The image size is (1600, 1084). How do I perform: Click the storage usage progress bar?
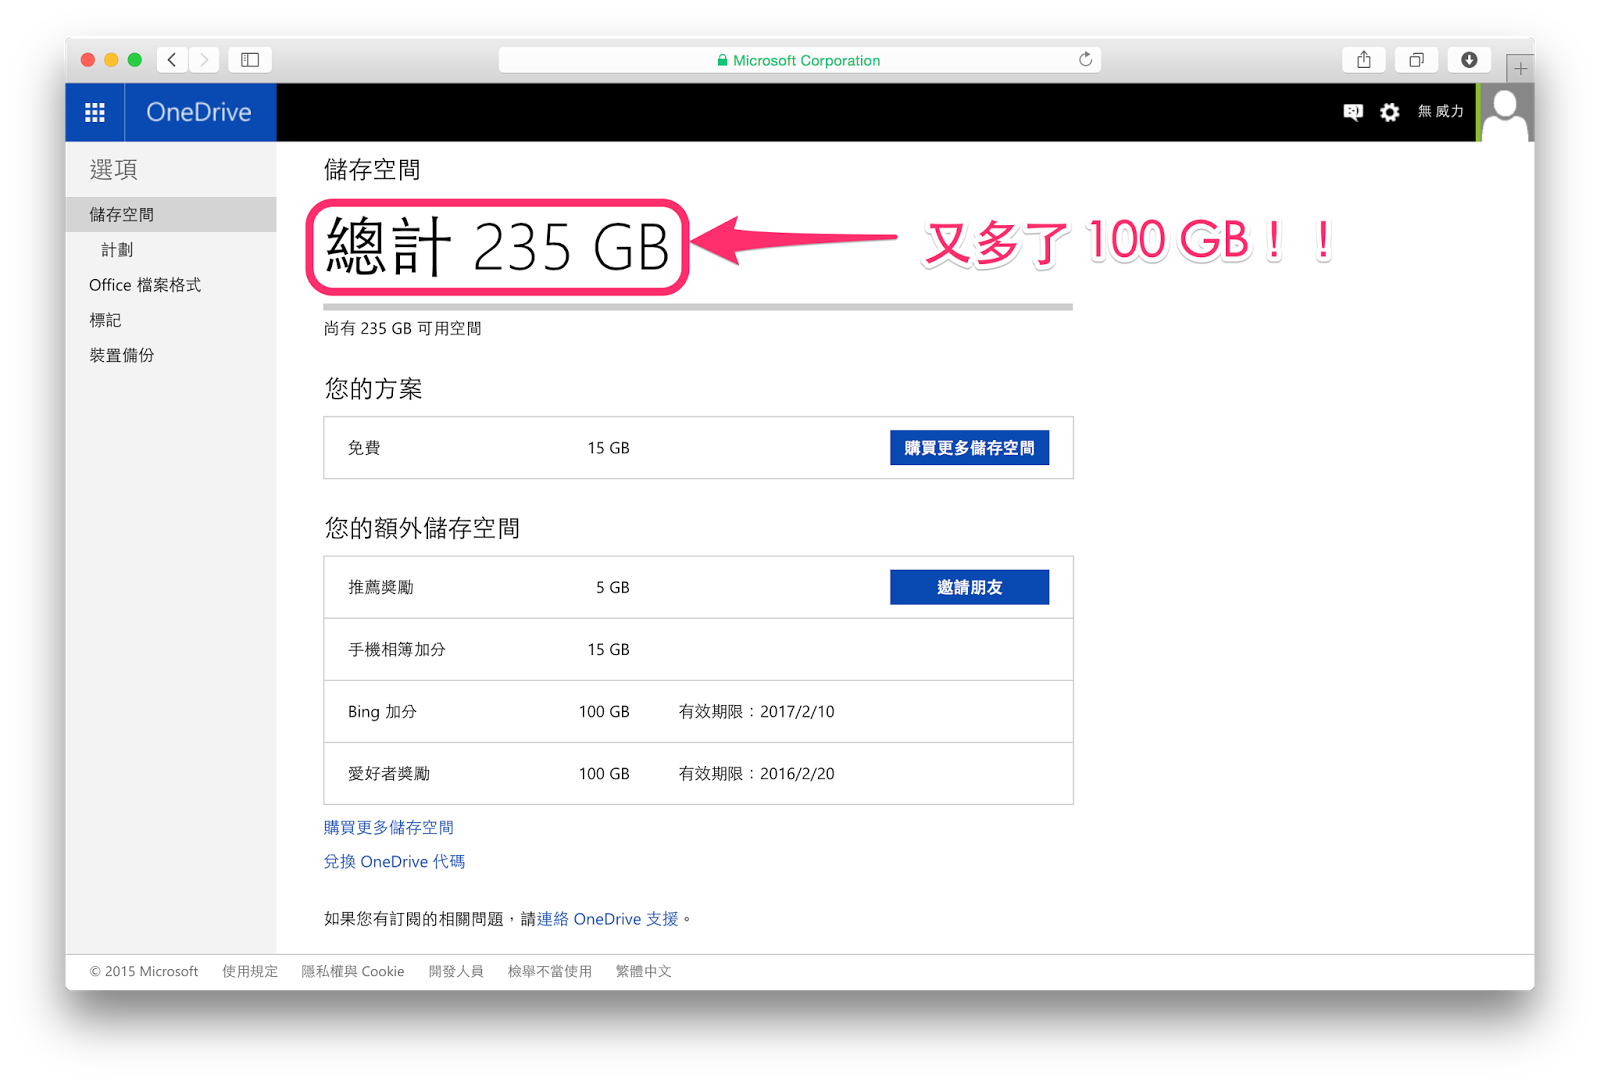pyautogui.click(x=698, y=307)
